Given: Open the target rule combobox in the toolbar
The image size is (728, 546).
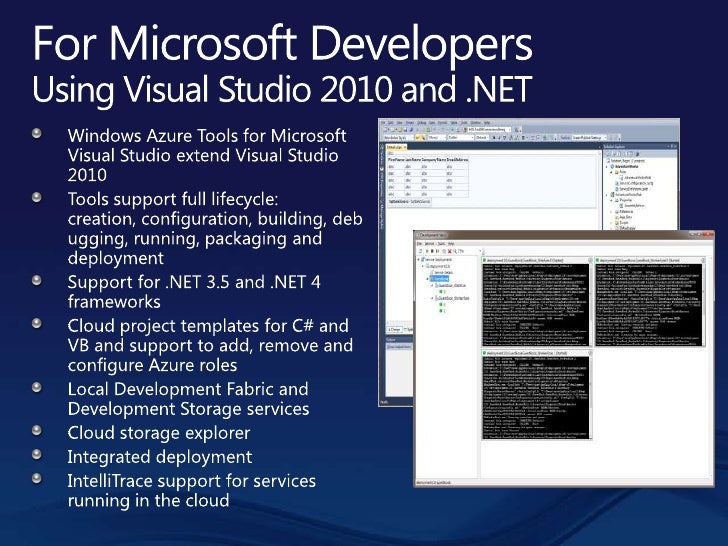Looking at the screenshot, I should click(398, 137).
